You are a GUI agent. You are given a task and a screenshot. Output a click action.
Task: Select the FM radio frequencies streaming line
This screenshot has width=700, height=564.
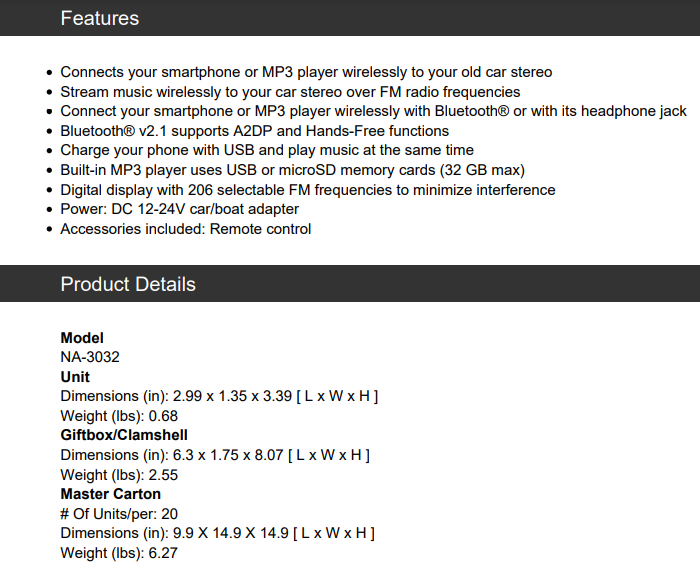click(290, 92)
